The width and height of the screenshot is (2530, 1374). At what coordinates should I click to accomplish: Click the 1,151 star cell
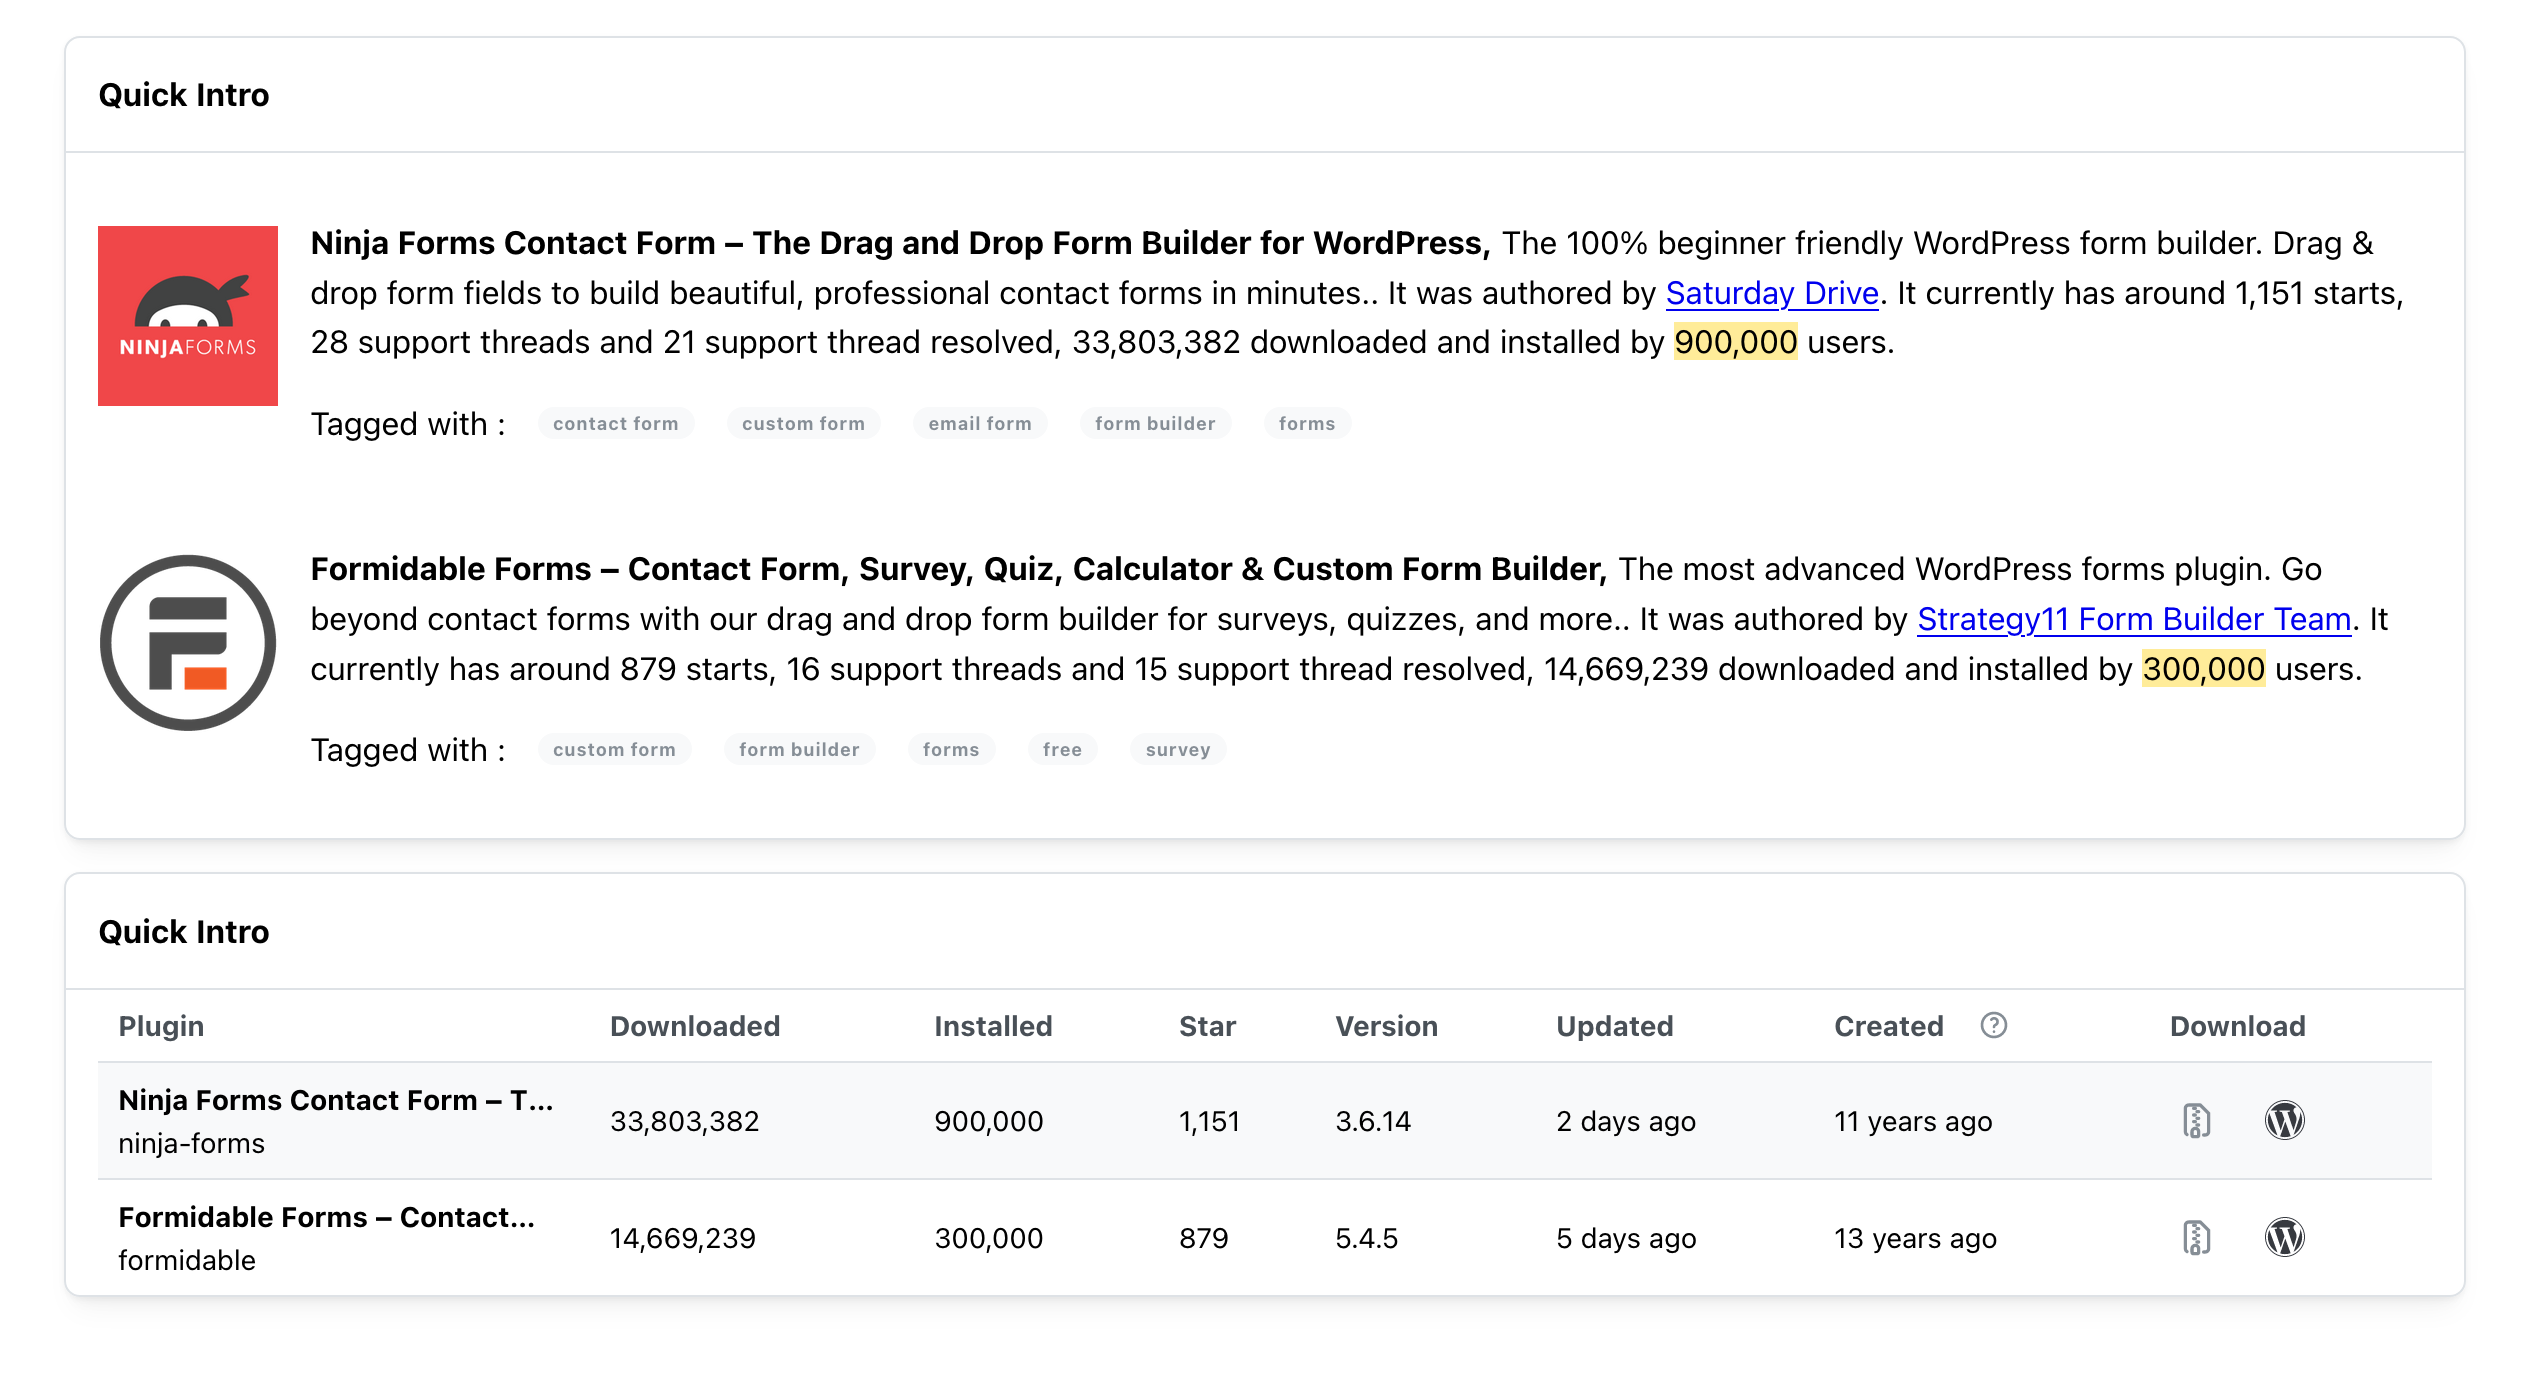1209,1121
